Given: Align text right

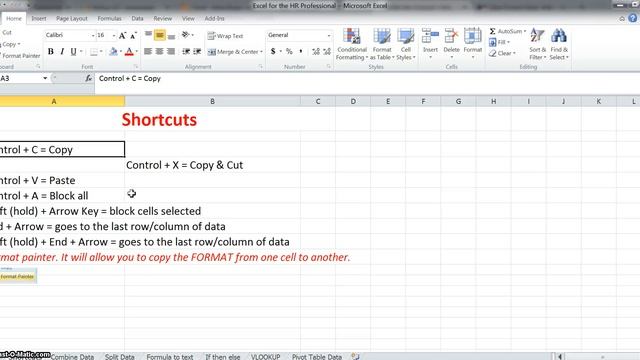Looking at the screenshot, I should click(x=171, y=51).
